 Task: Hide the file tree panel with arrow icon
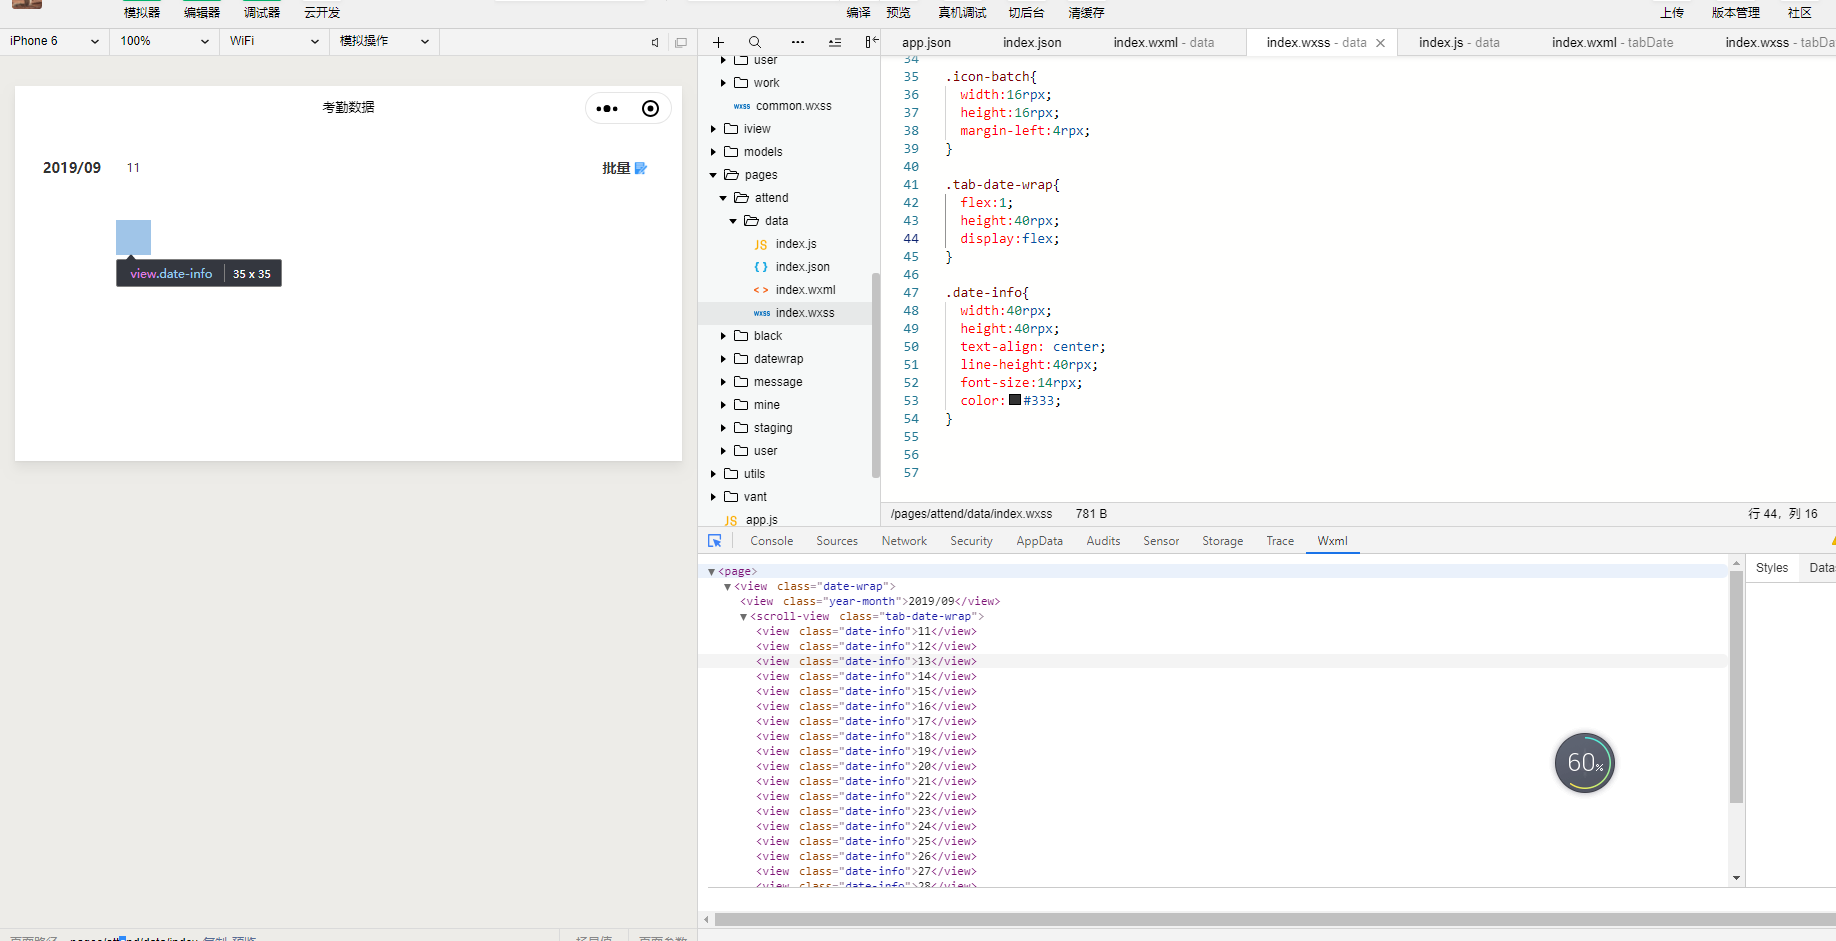[871, 42]
